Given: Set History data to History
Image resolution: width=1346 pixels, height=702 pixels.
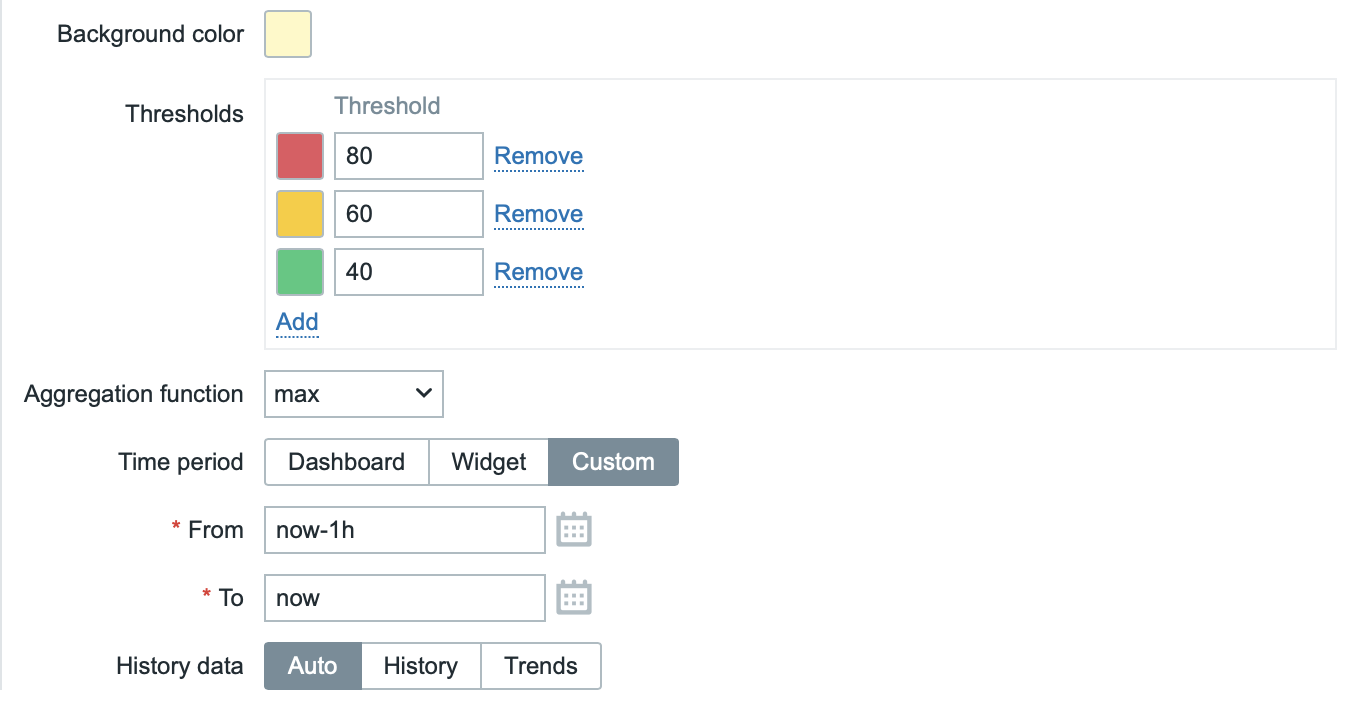Looking at the screenshot, I should tap(420, 666).
